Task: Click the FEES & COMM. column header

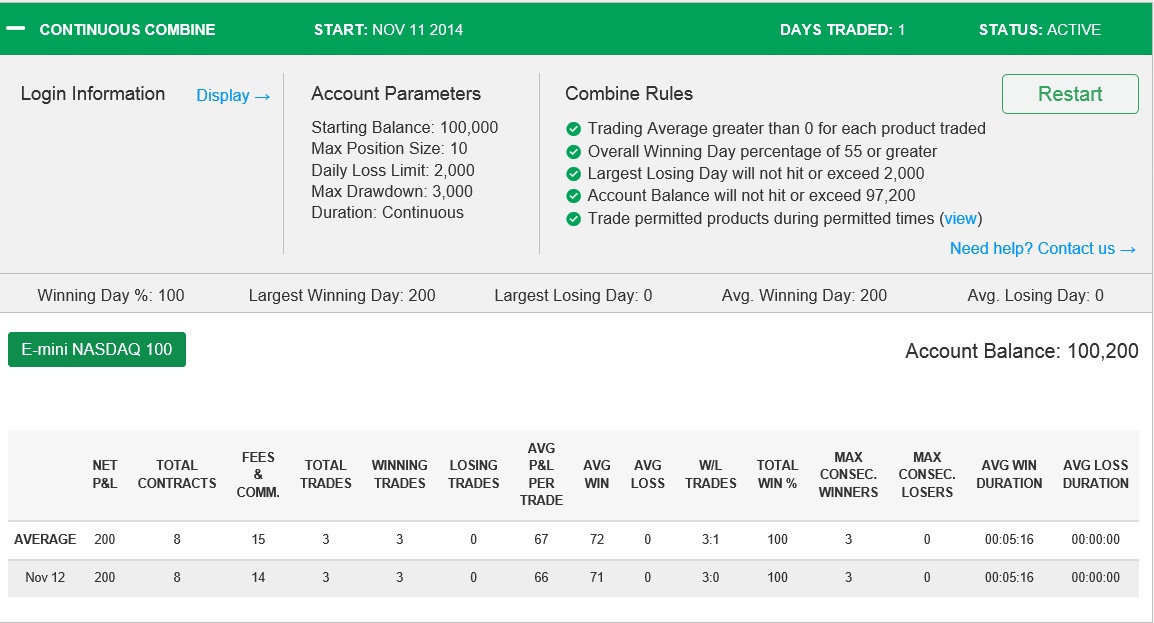Action: (x=258, y=474)
